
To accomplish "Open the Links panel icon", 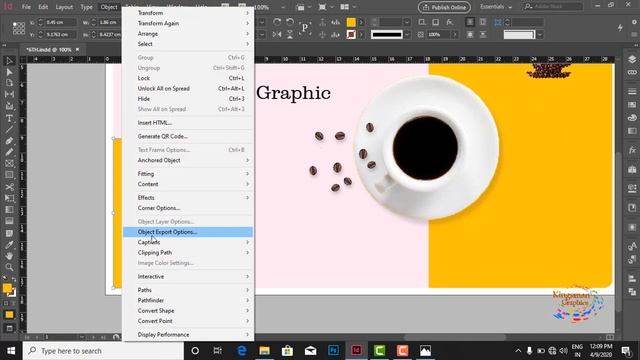I will point(632,72).
